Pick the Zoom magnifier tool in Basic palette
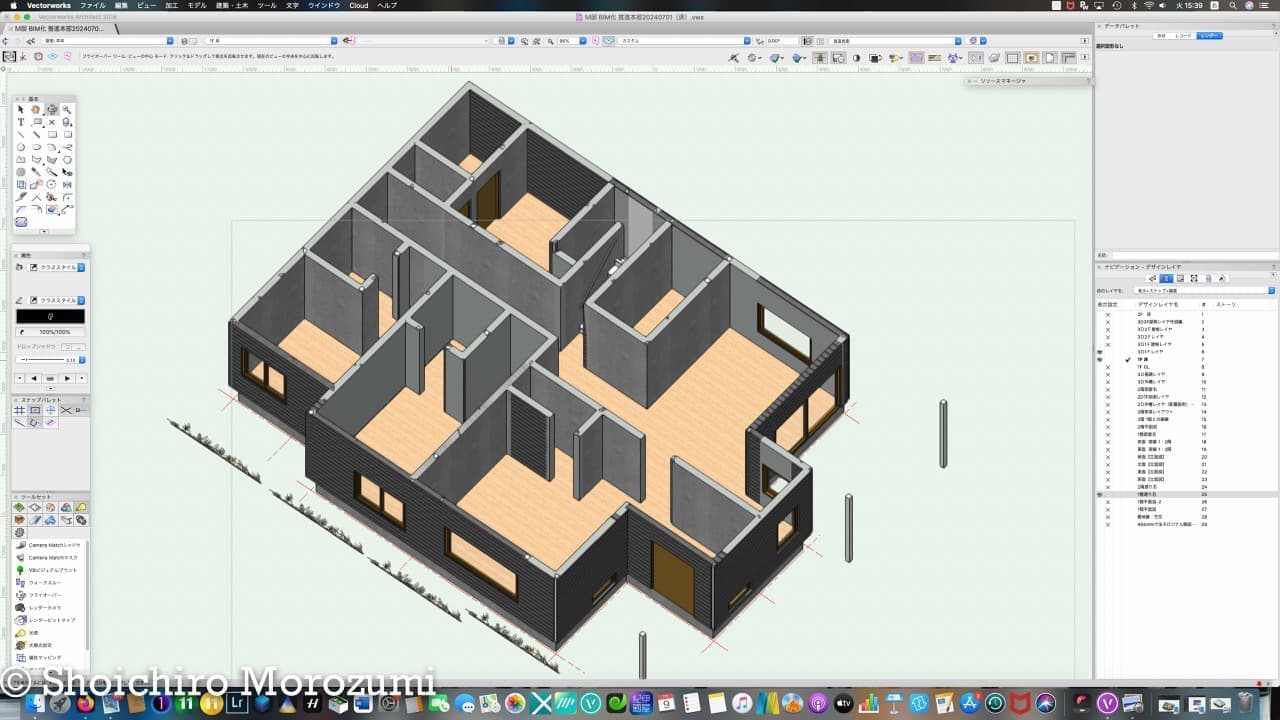The height and width of the screenshot is (720, 1280). coord(67,110)
